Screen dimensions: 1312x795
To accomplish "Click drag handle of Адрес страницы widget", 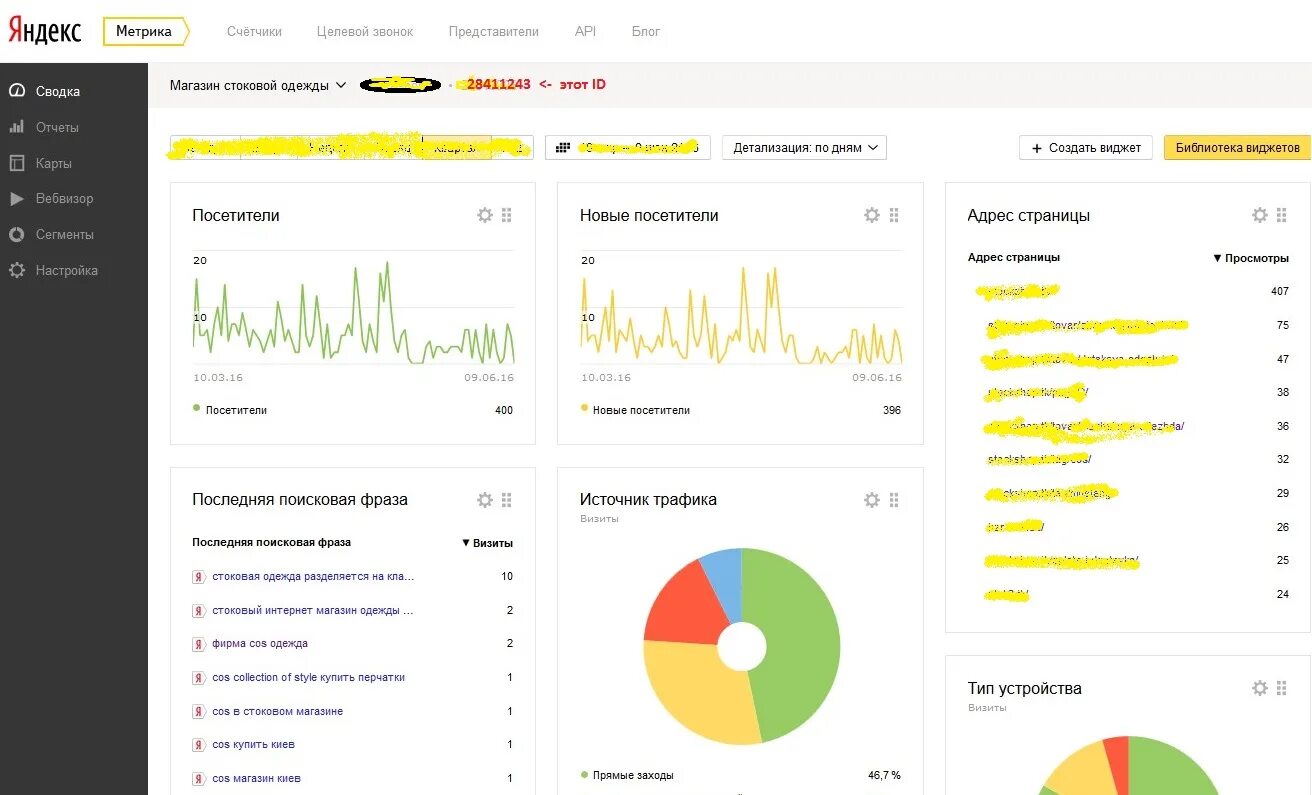I will coord(1282,215).
